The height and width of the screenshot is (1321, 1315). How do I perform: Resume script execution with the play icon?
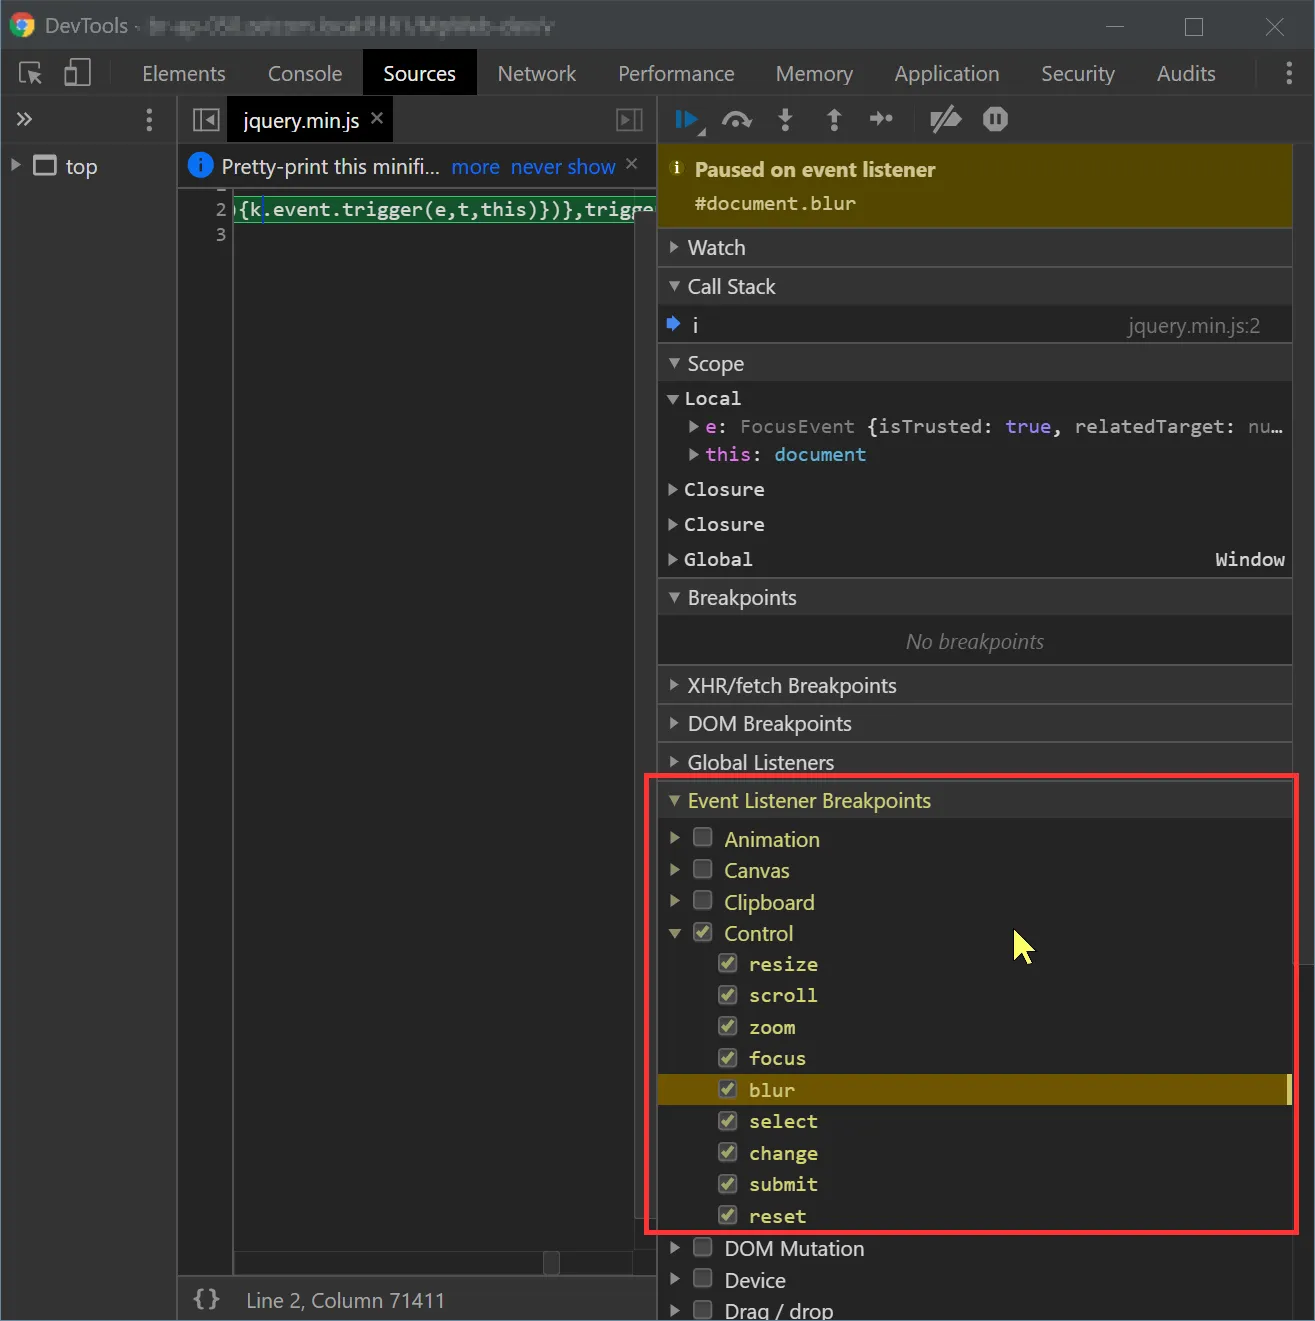[x=687, y=120]
